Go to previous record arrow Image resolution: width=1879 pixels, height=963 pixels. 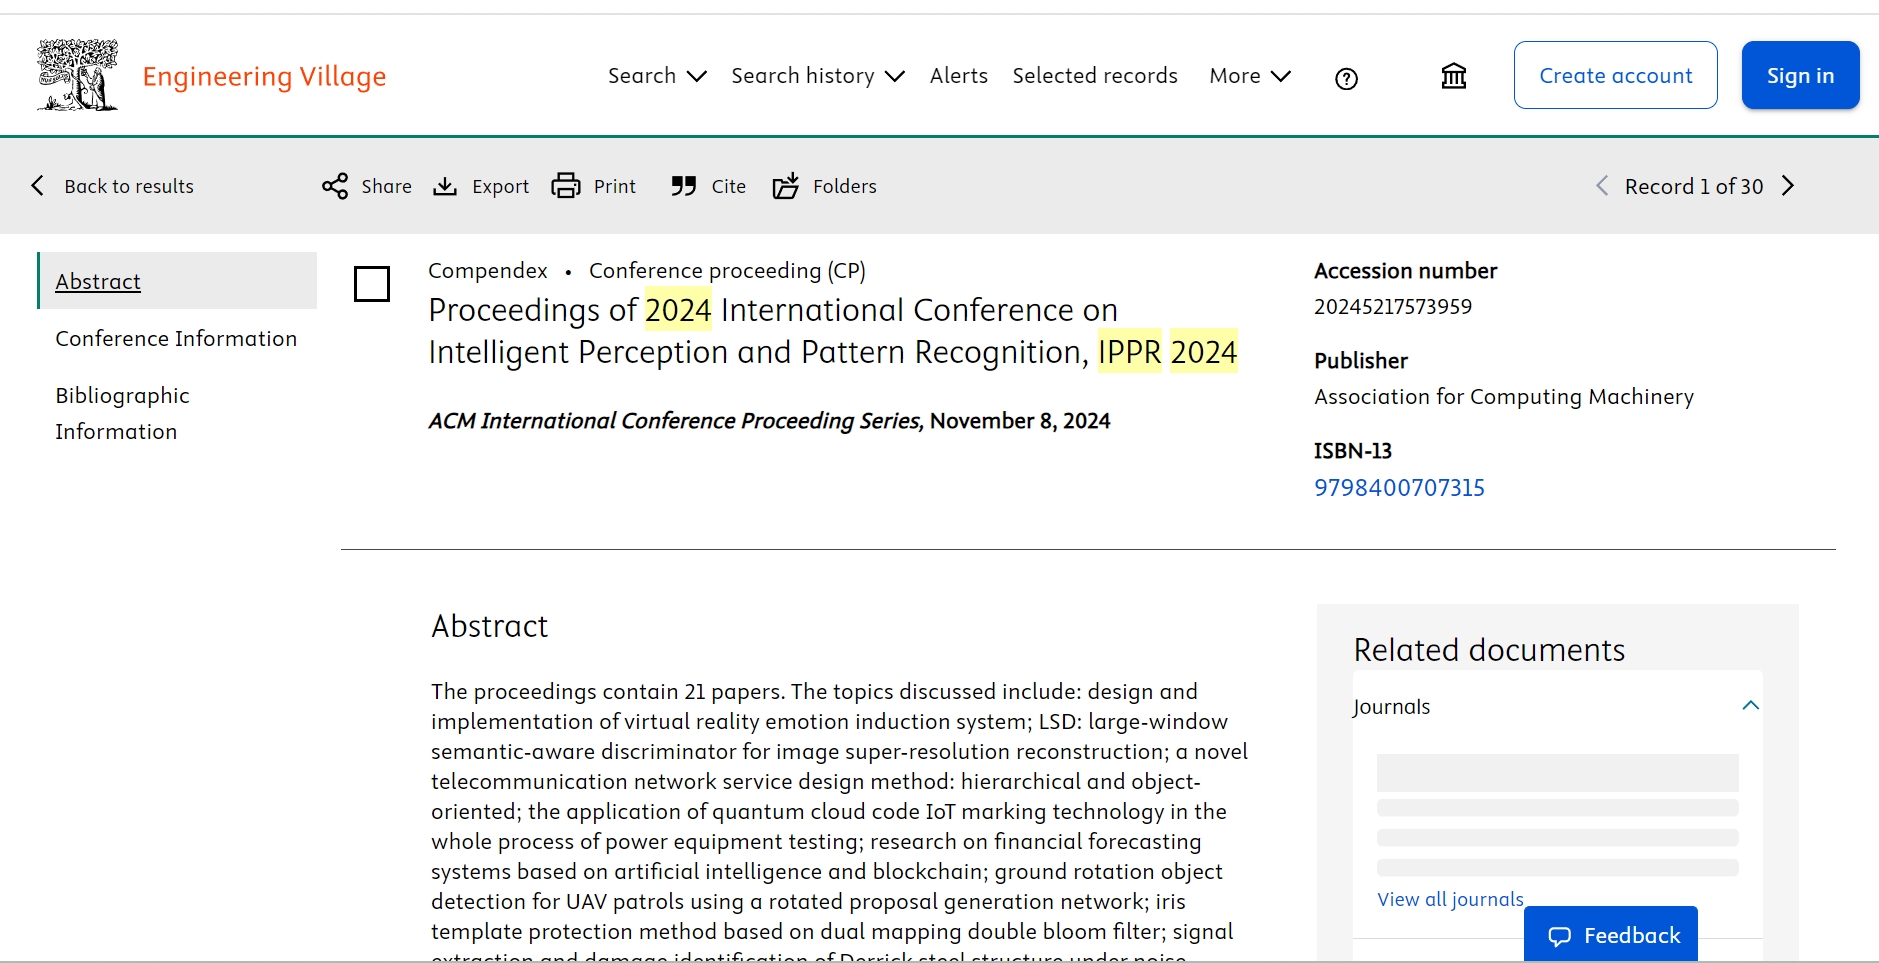[1602, 186]
